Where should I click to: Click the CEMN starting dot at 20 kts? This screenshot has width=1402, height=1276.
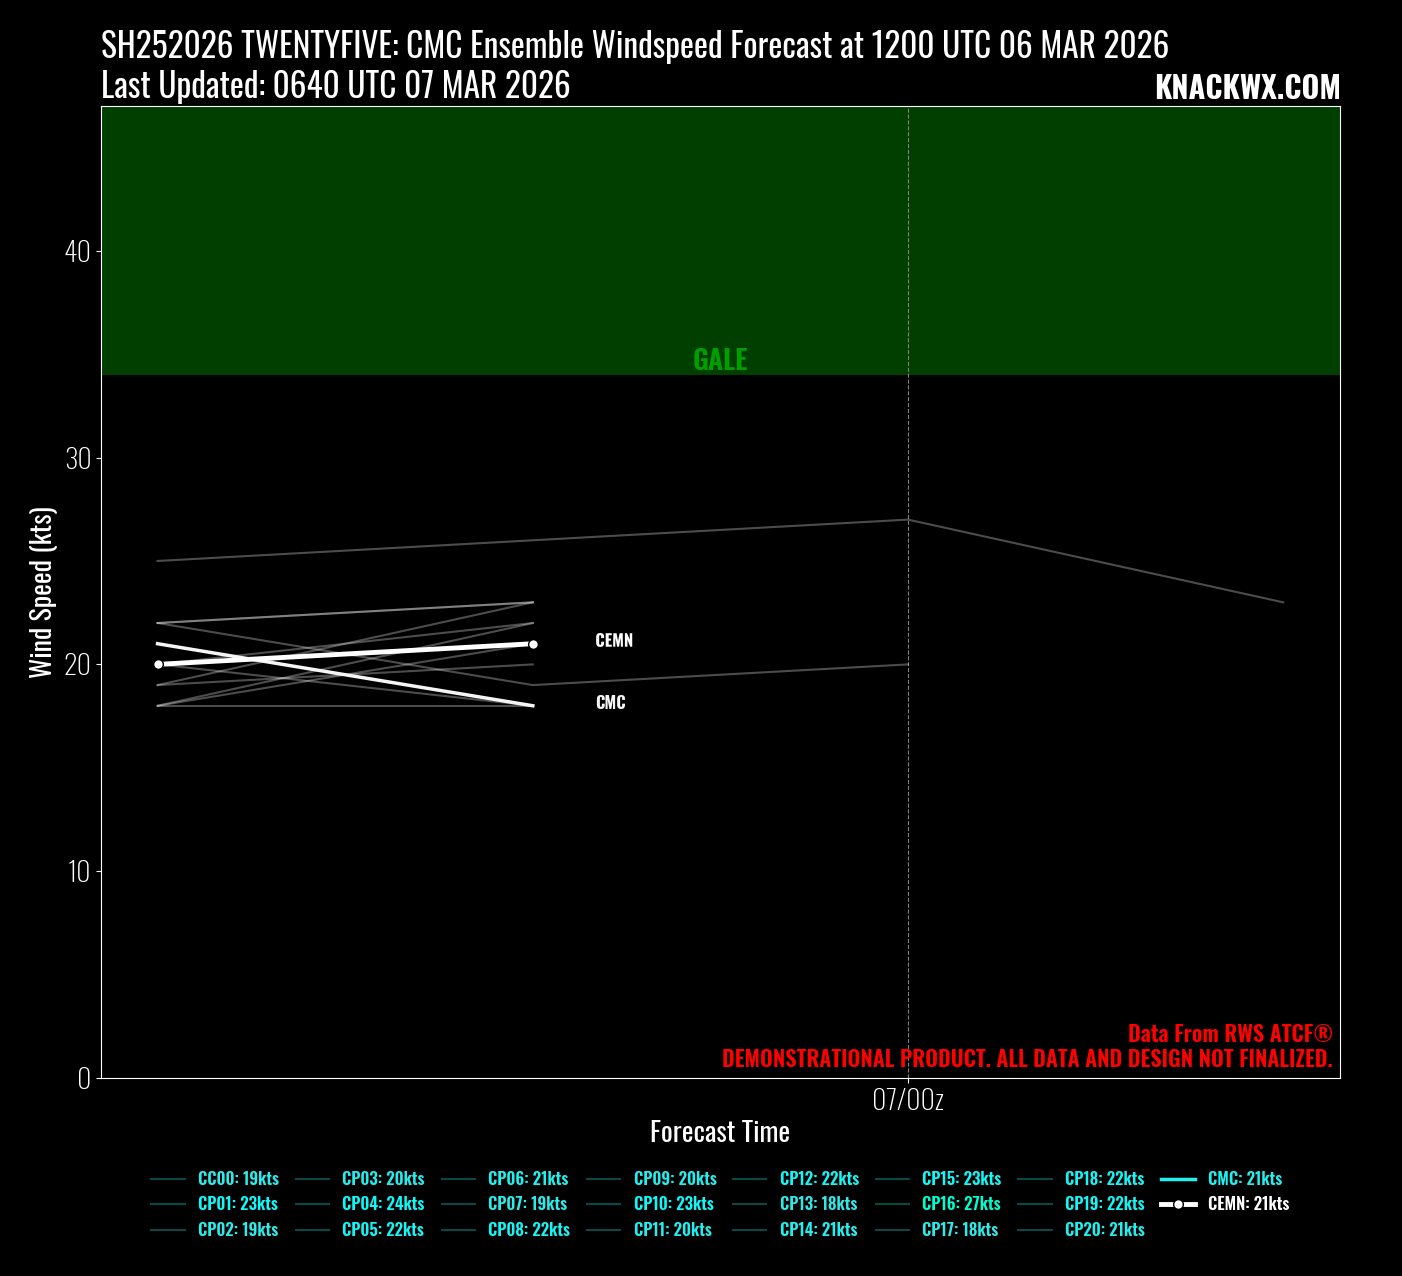(x=158, y=664)
